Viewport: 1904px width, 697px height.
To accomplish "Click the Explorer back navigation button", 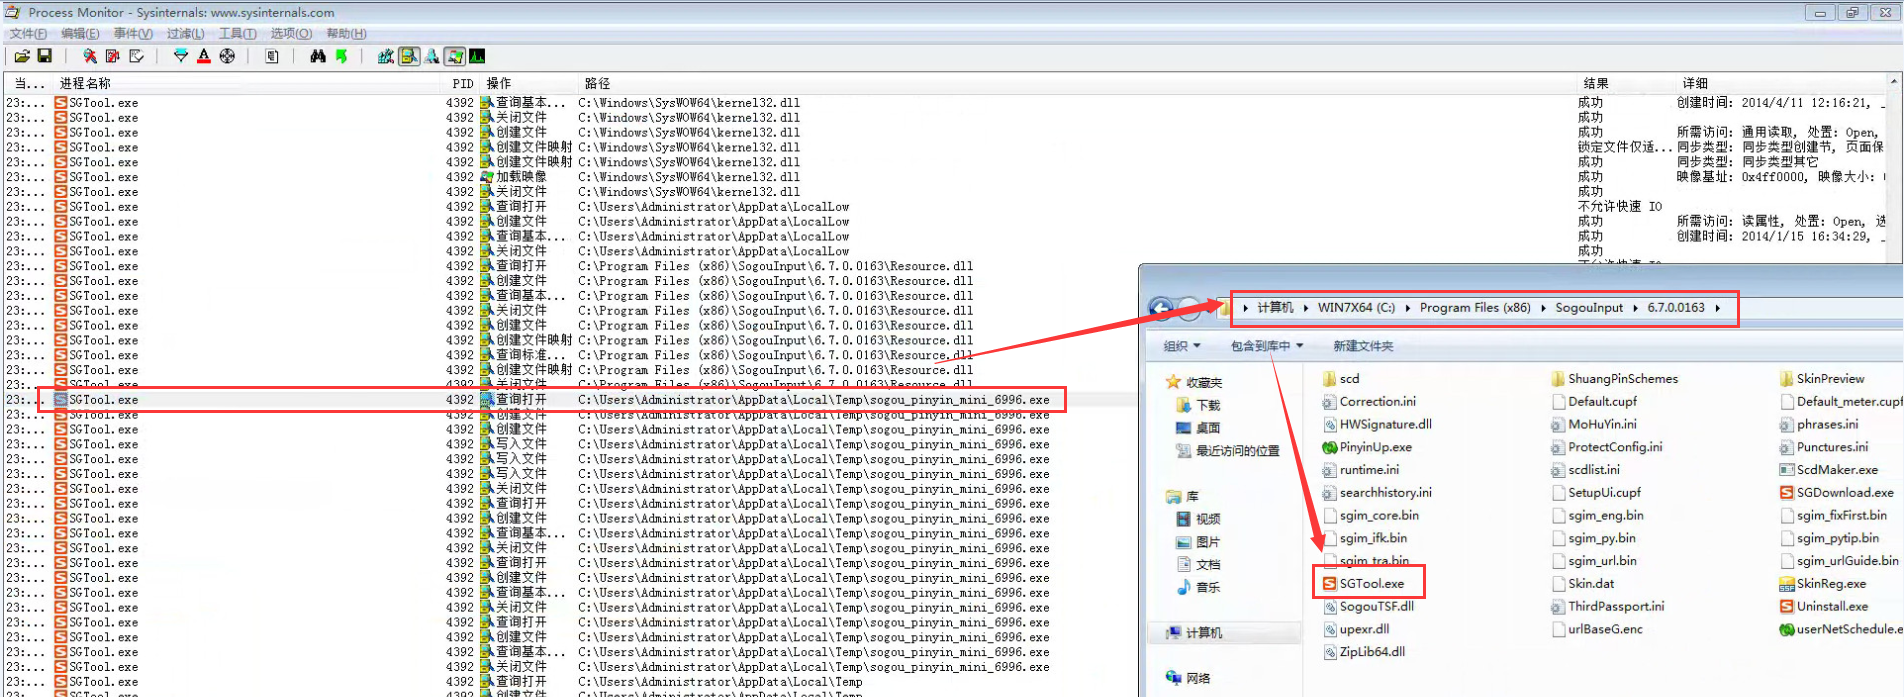I will 1160,308.
